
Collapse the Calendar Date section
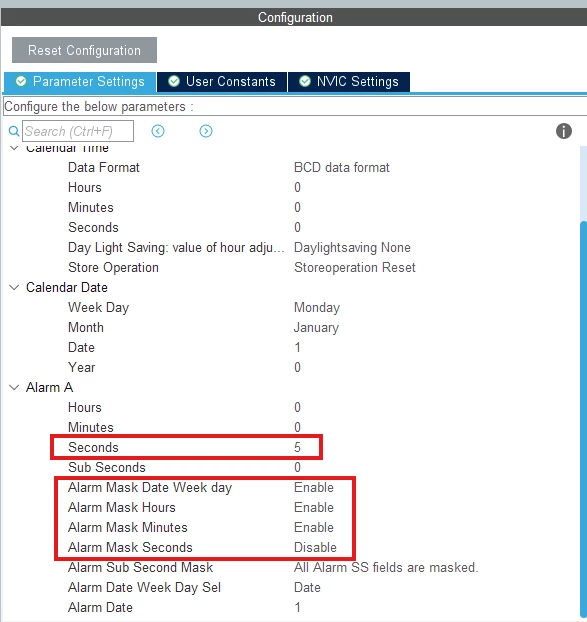point(14,287)
